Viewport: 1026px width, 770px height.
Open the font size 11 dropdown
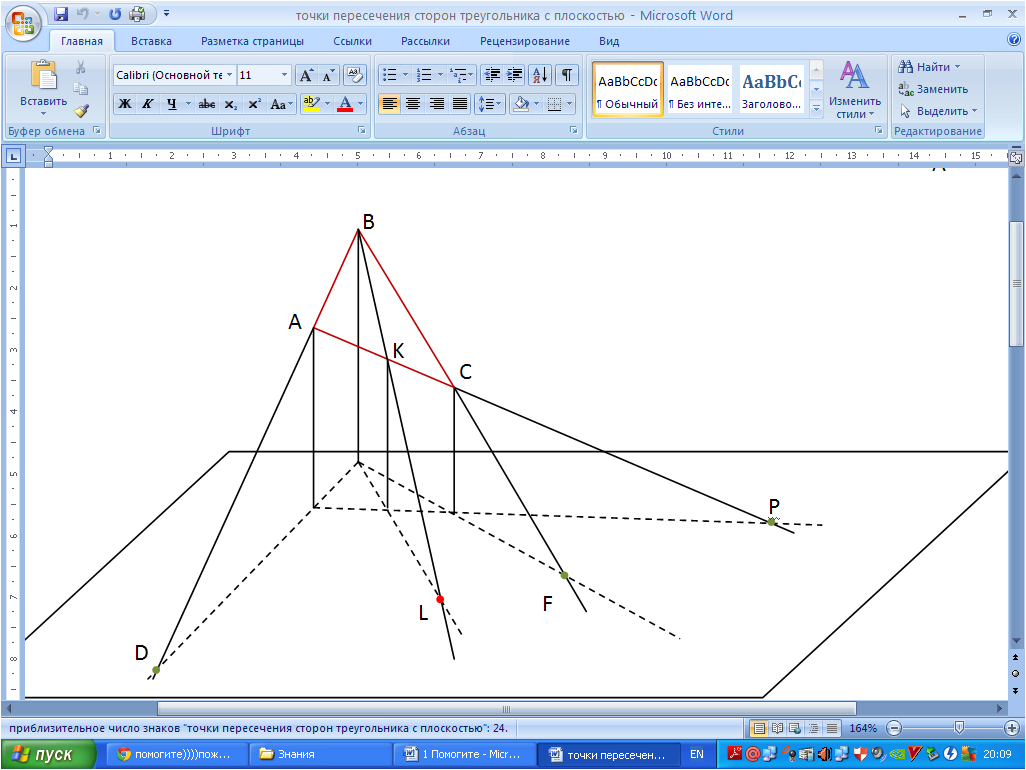point(284,75)
